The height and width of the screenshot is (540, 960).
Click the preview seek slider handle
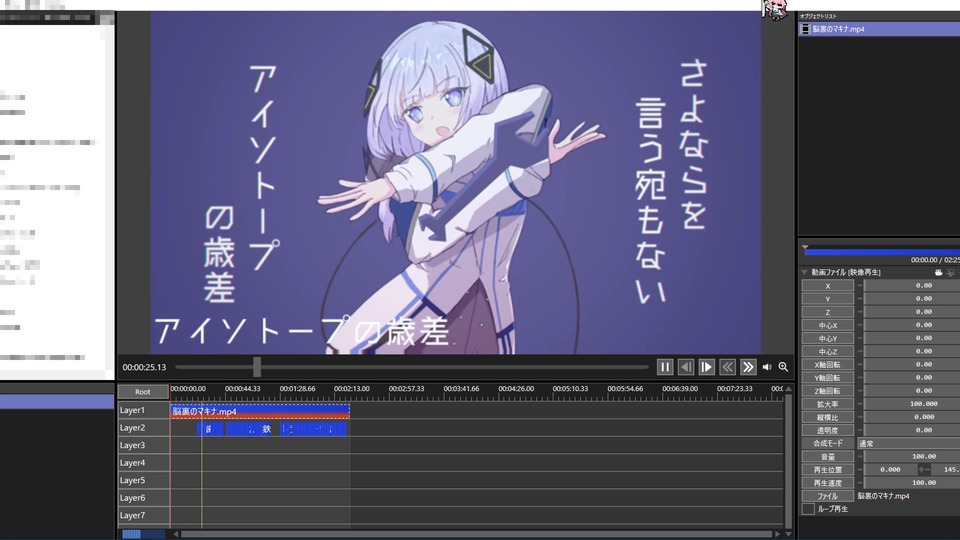257,367
